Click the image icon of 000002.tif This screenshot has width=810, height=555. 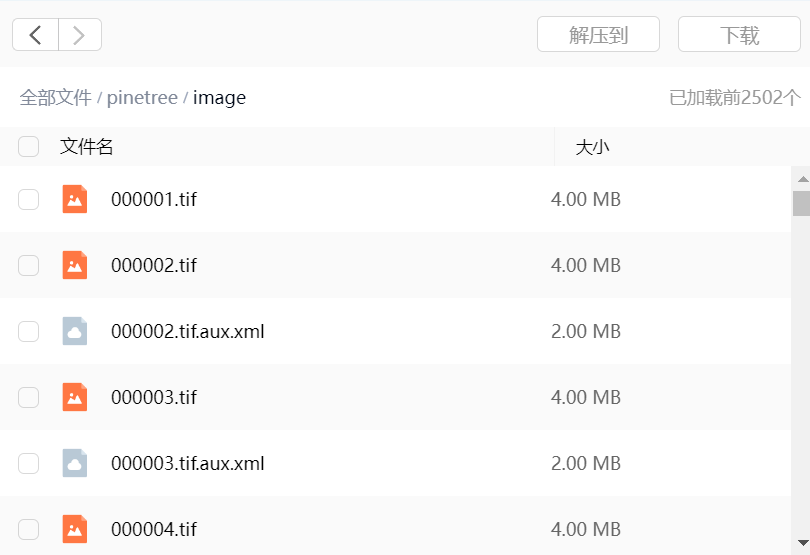tap(74, 265)
